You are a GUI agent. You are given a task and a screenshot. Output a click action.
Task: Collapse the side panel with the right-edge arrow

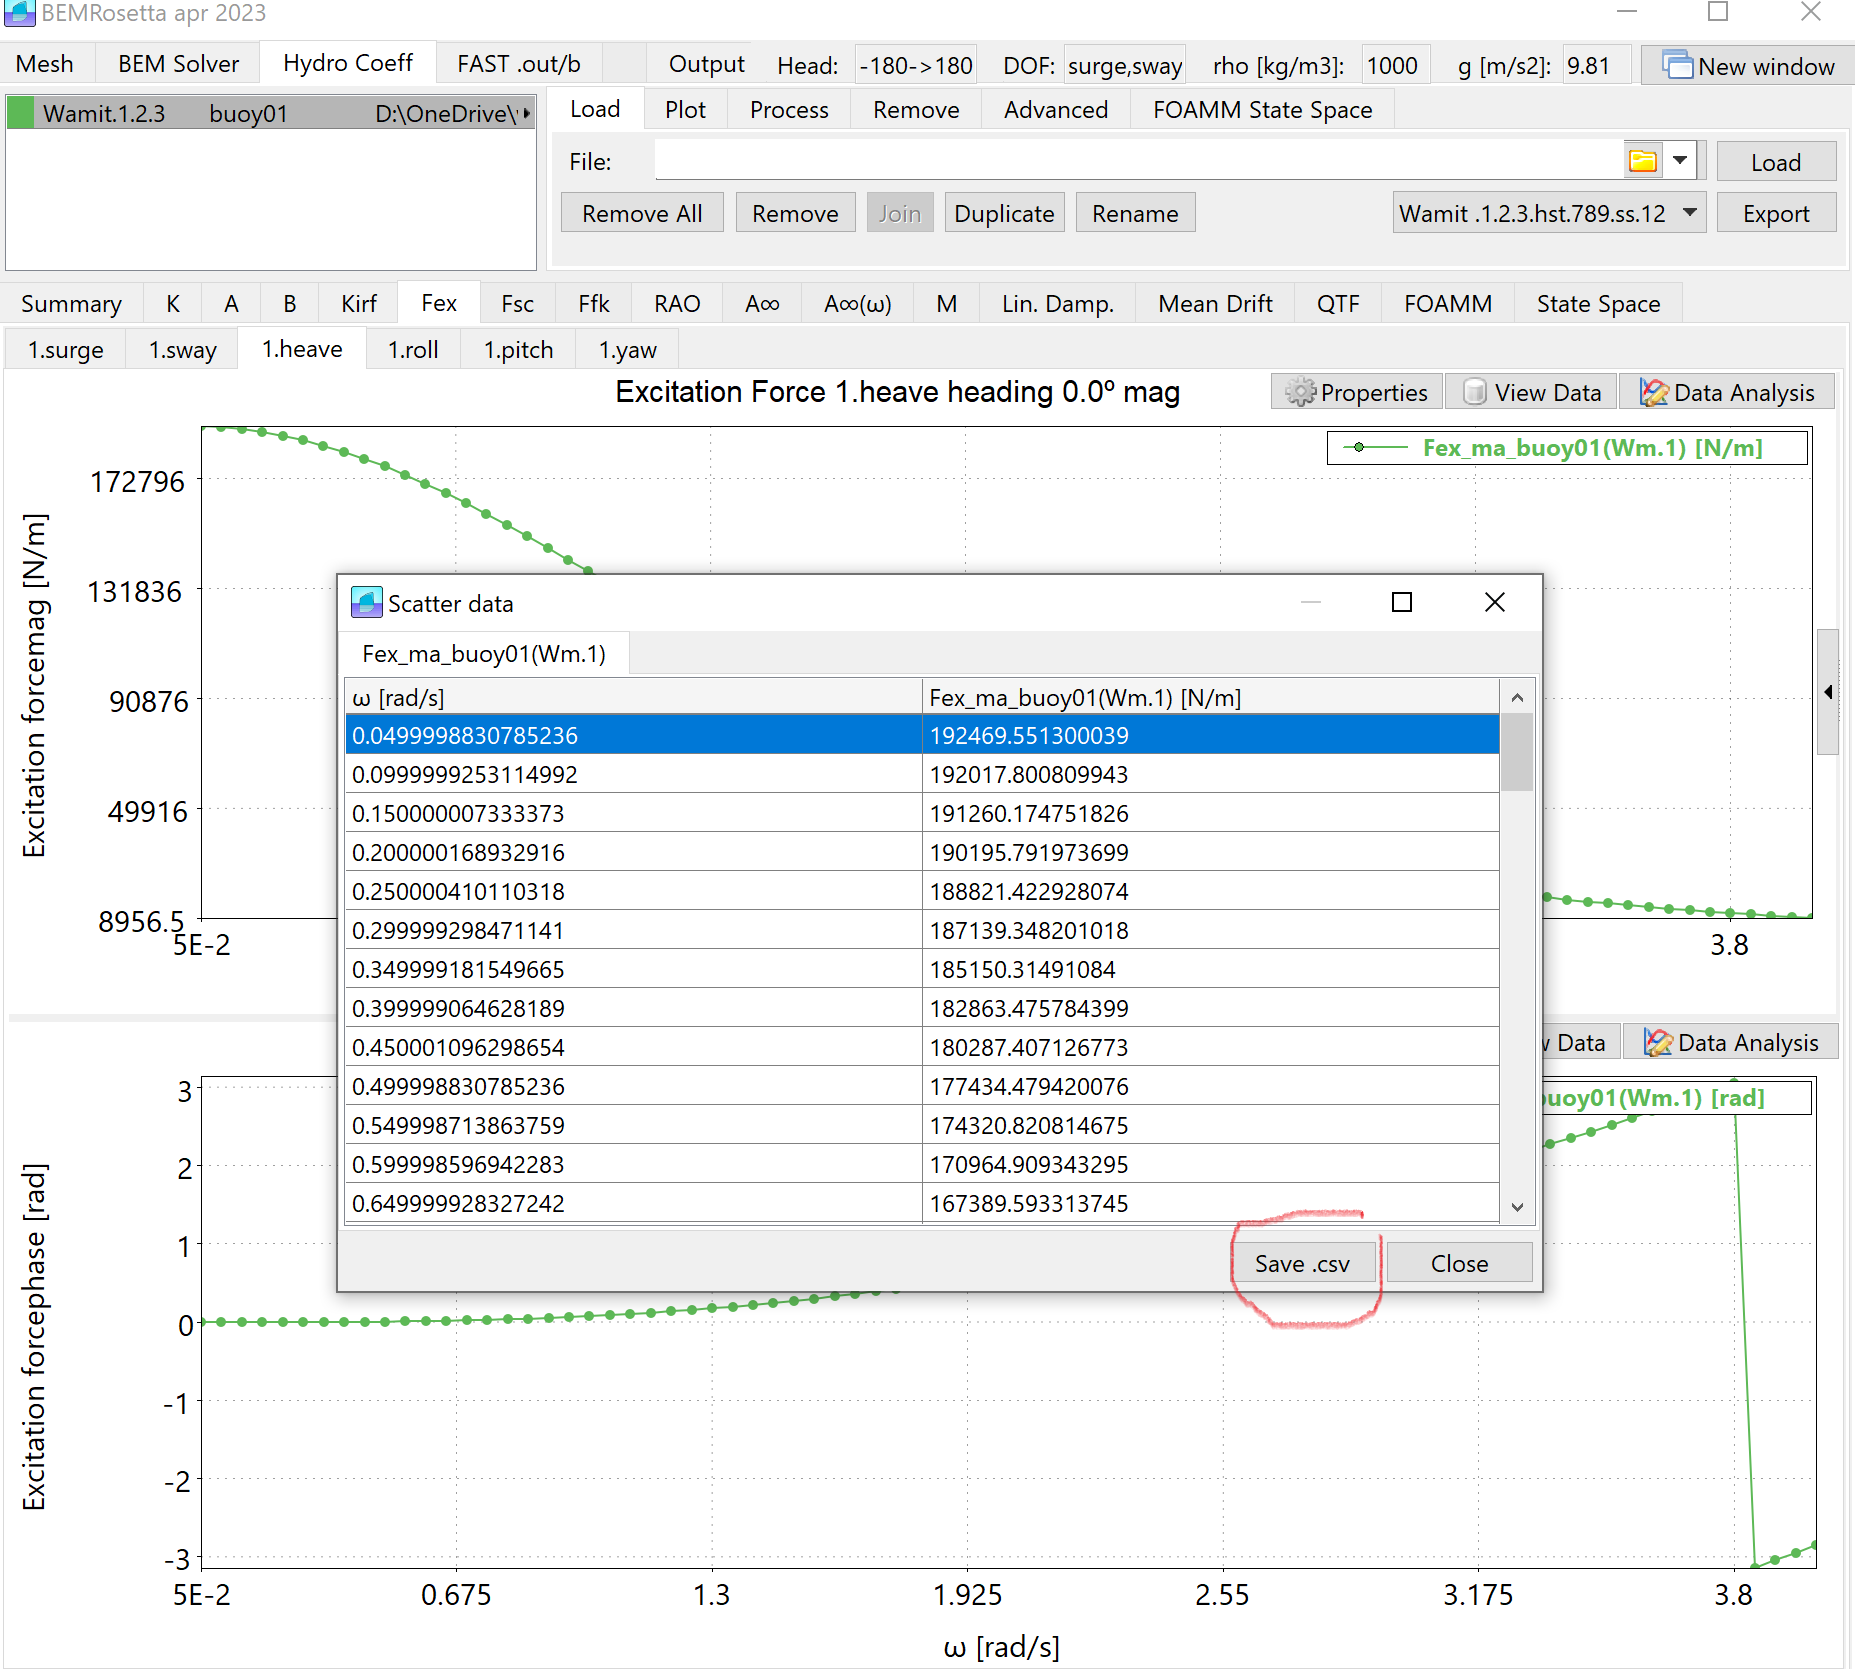click(1829, 690)
